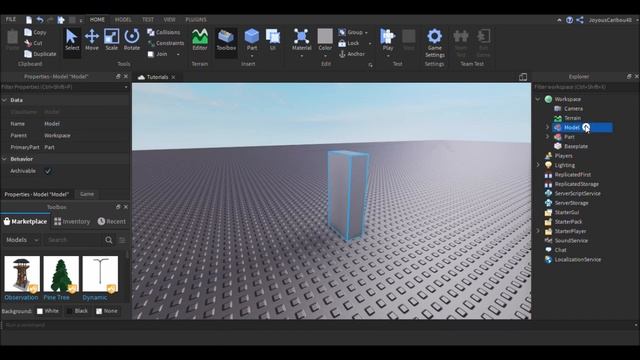Screen dimensions: 640x360
Task: Open the Recent tab in Toolbox
Action: tap(111, 222)
